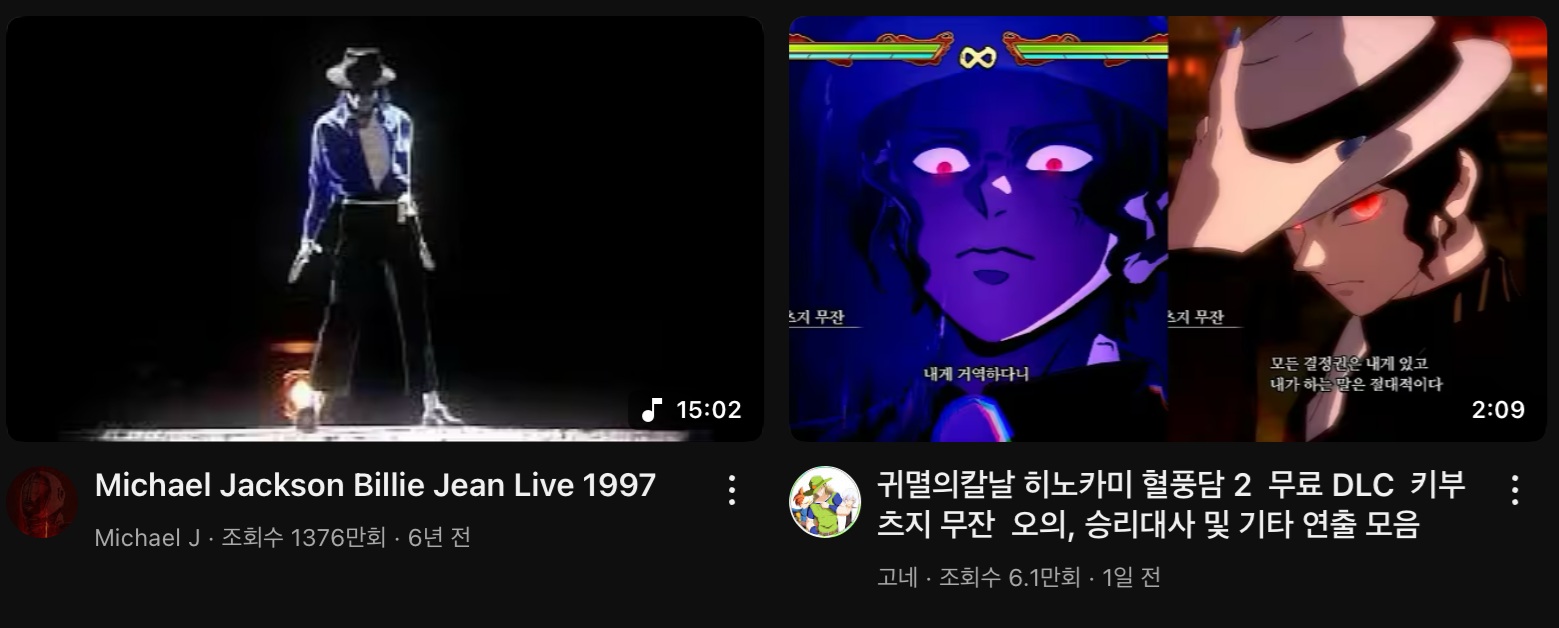
Task: Visit the 고네 channel name link
Action: [896, 578]
